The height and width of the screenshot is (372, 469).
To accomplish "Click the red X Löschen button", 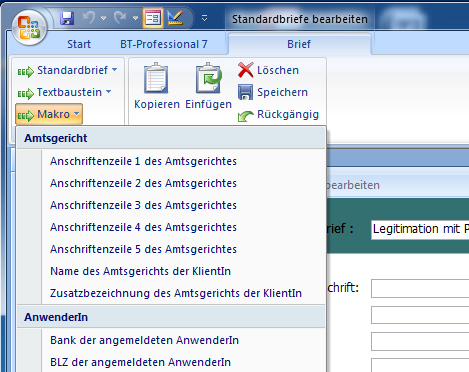I will click(269, 70).
